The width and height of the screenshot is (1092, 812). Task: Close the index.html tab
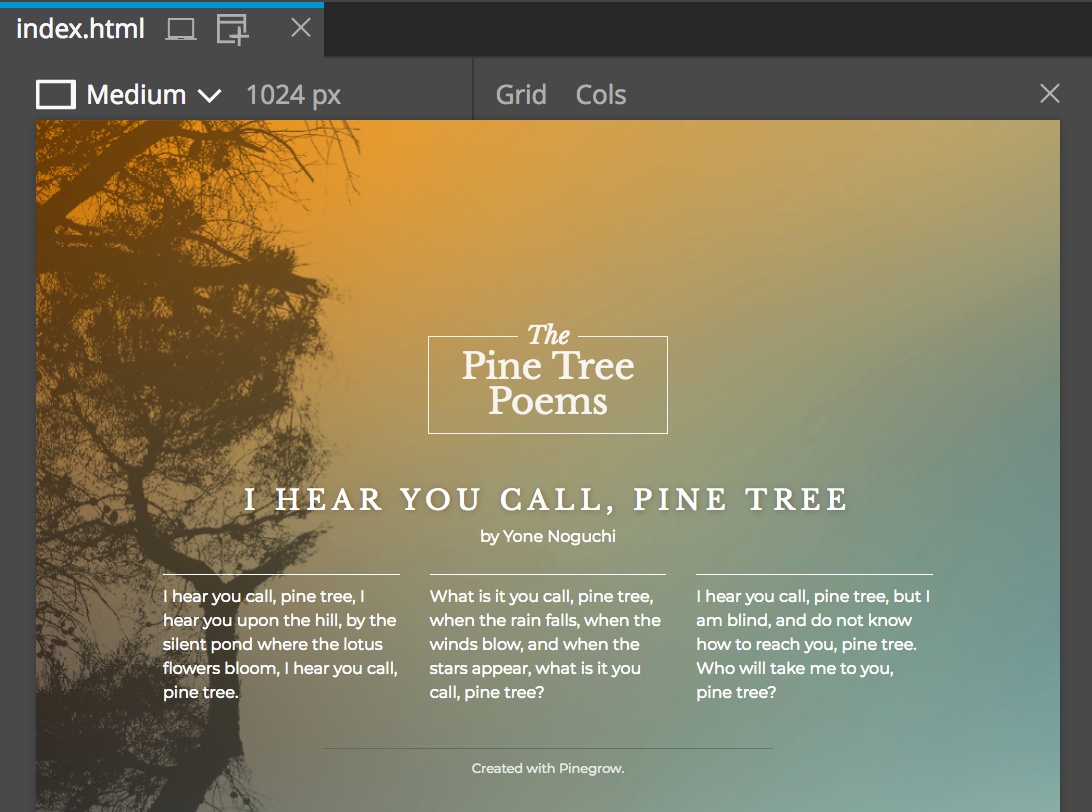tap(301, 28)
